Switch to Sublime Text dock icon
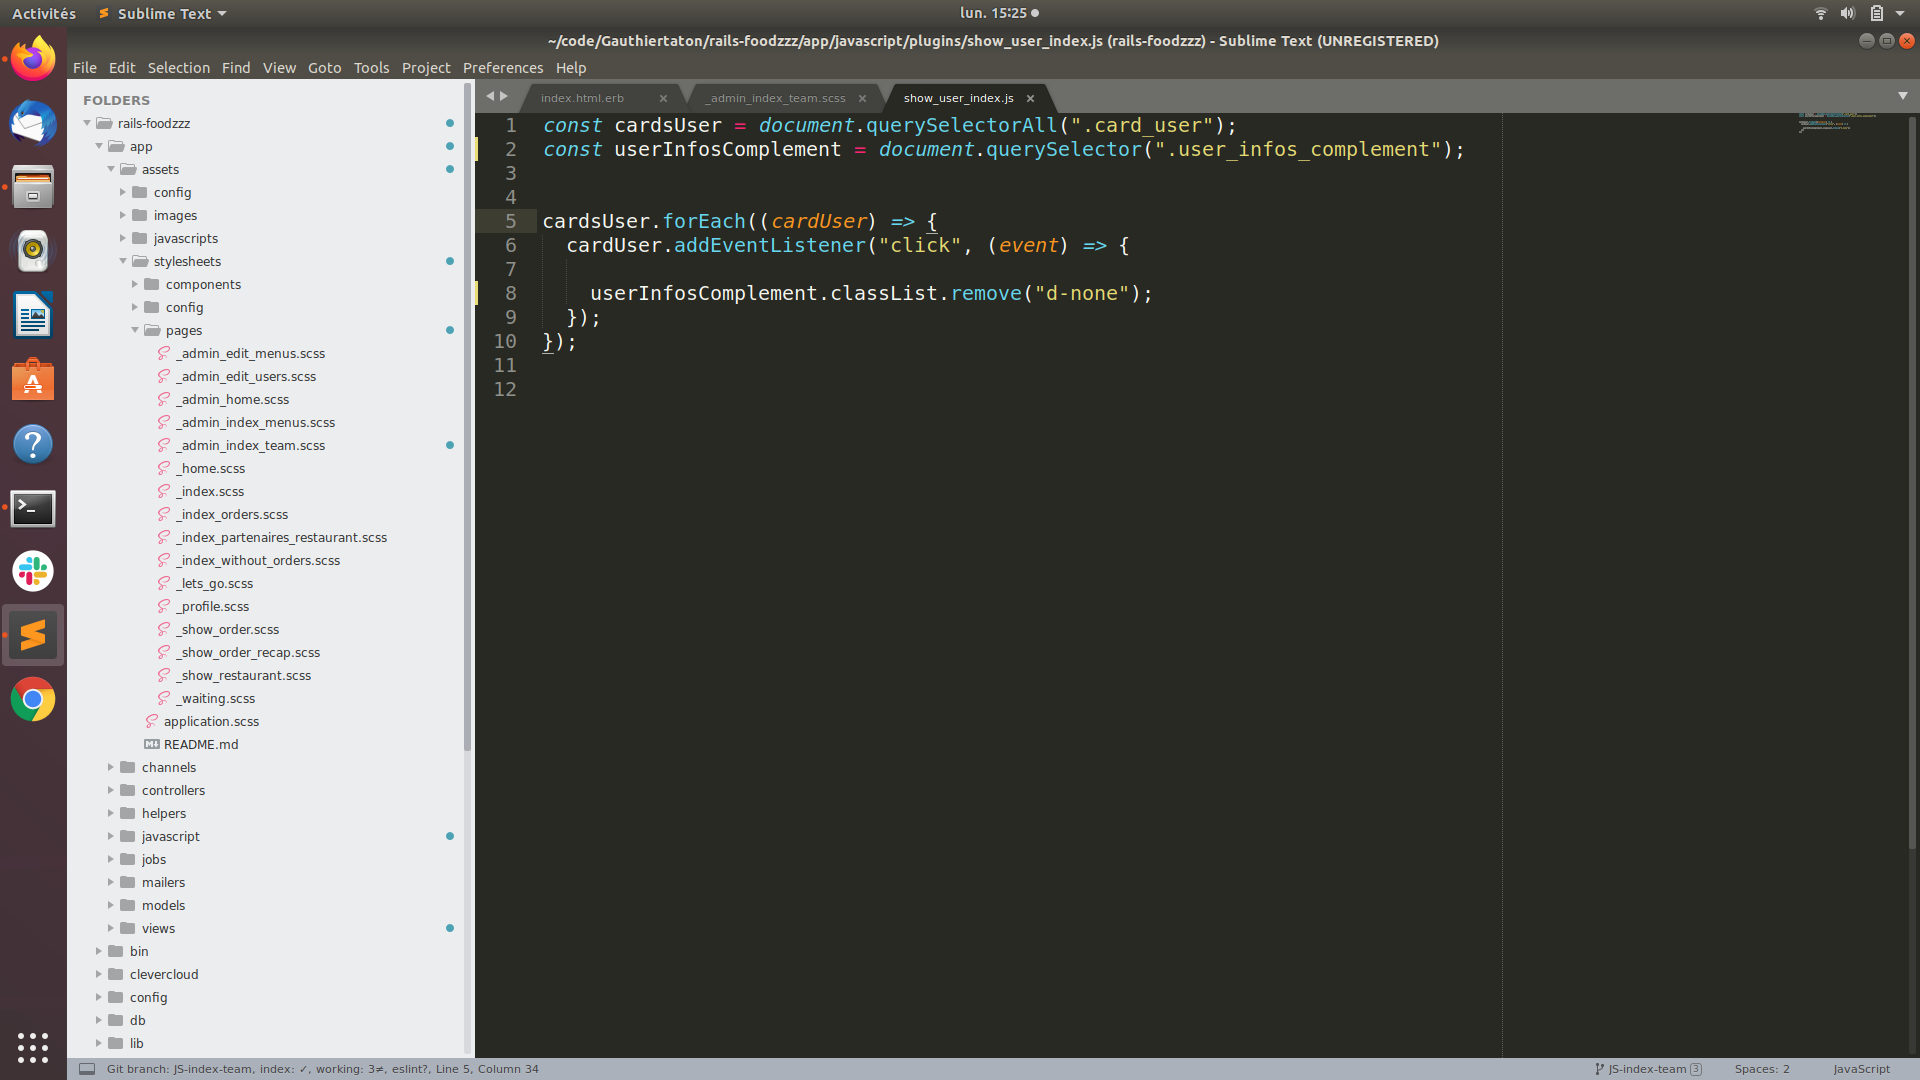The image size is (1920, 1080). pos(33,635)
